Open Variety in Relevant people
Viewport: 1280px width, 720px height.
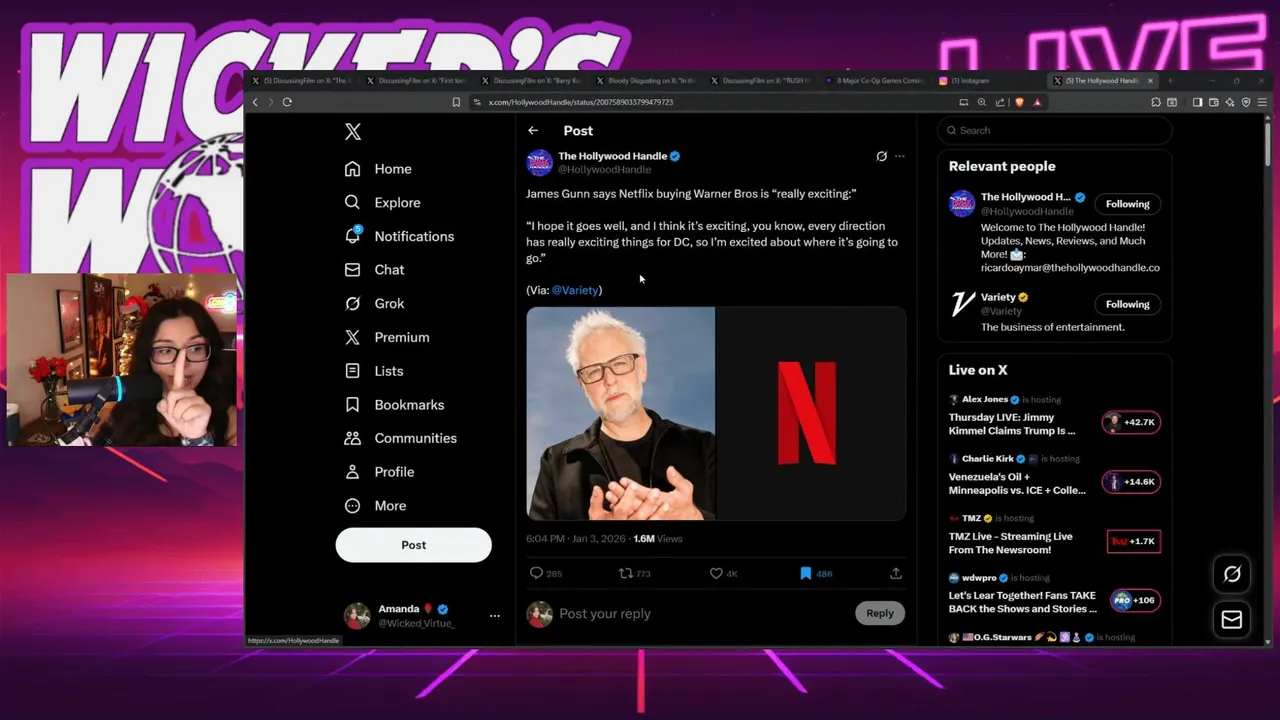click(x=998, y=297)
